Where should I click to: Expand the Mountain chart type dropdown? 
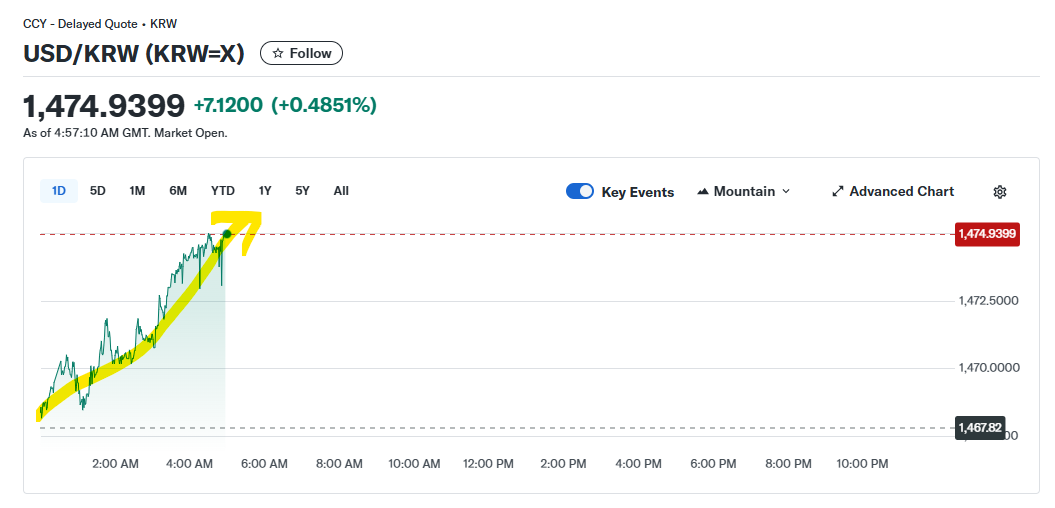coord(743,191)
